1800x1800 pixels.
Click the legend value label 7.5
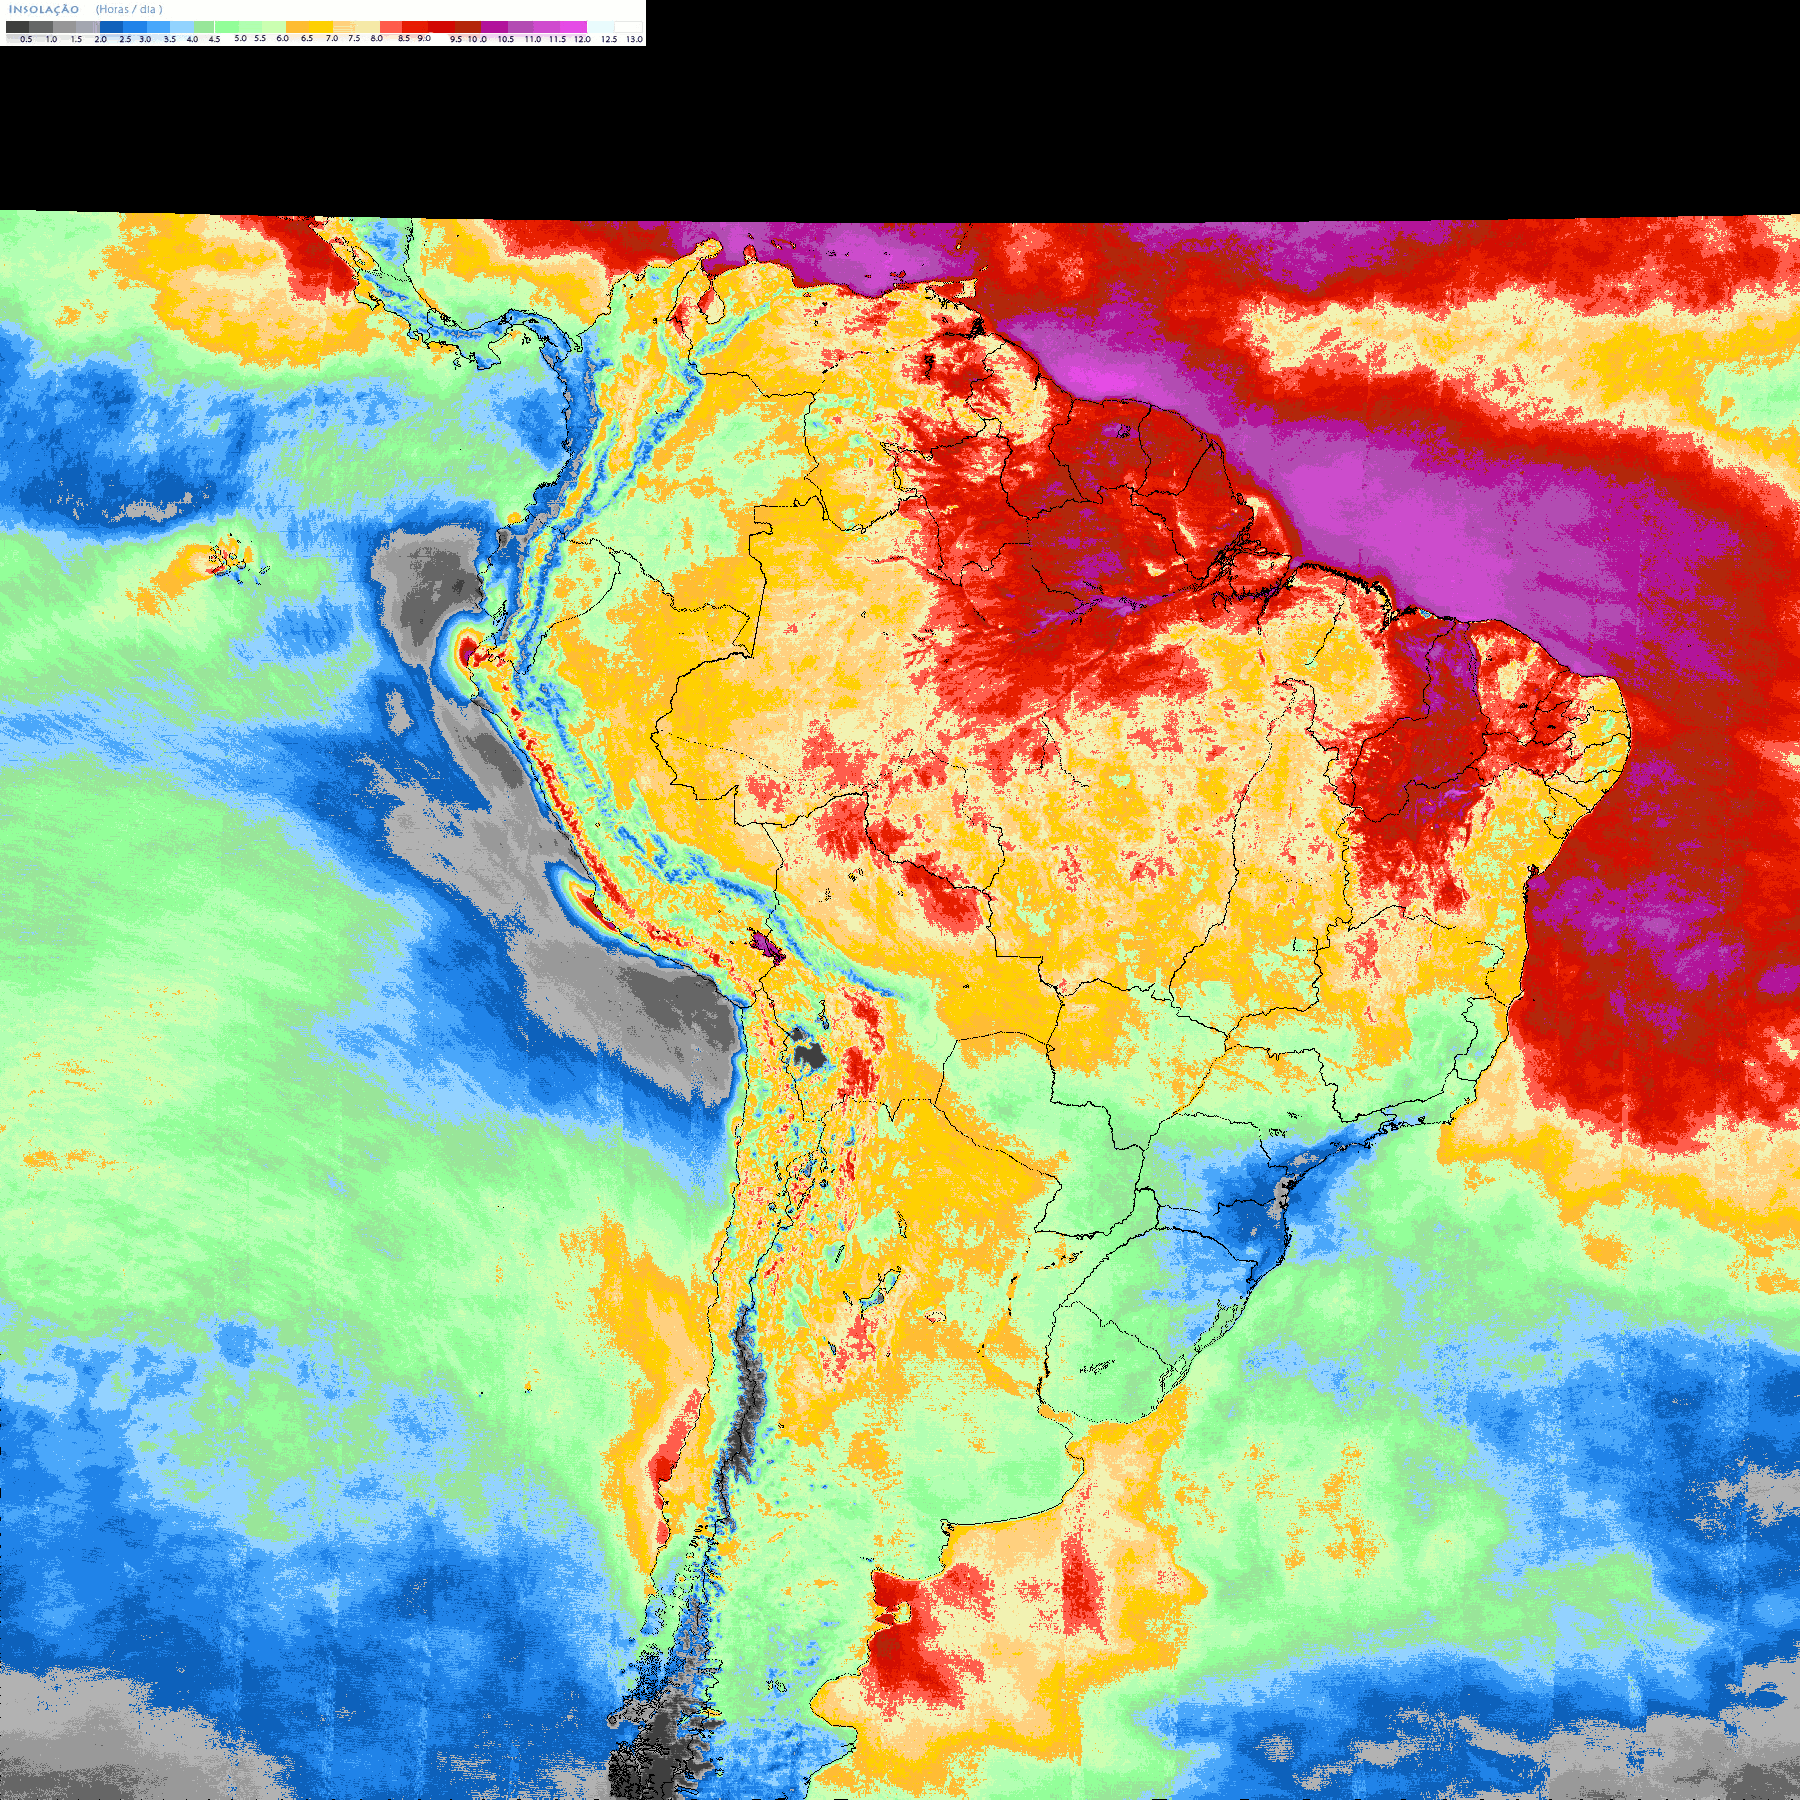pyautogui.click(x=354, y=38)
